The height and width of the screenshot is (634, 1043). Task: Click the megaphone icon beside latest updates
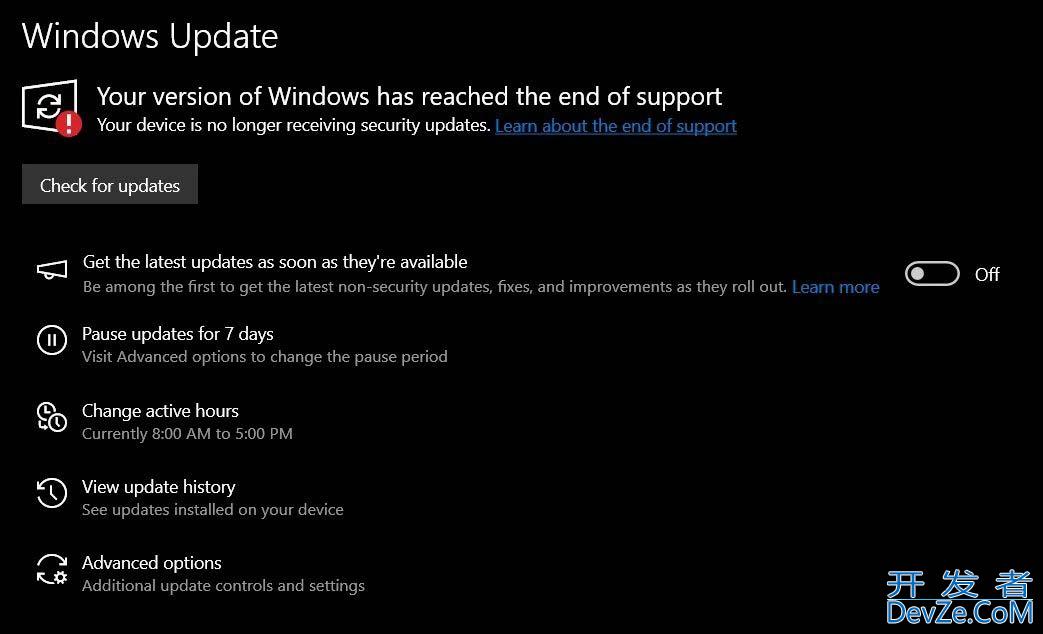[x=52, y=270]
